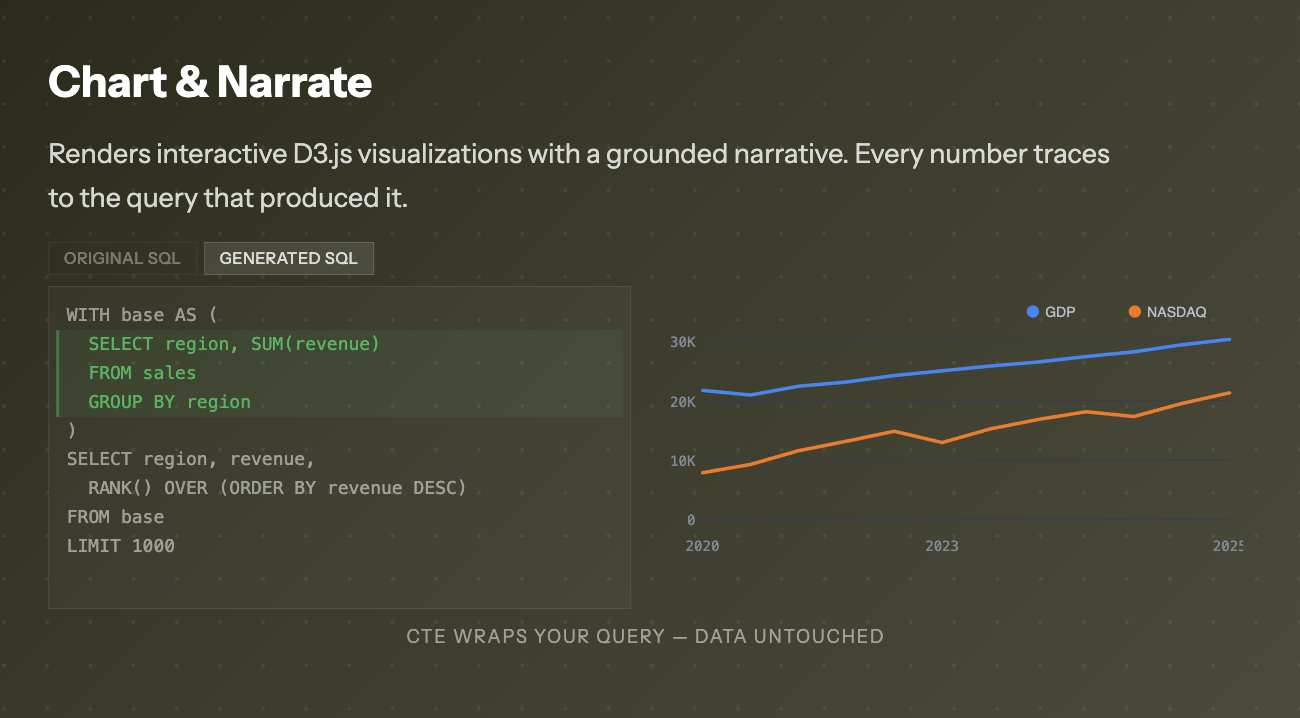Click the GDP legend label

pyautogui.click(x=1060, y=312)
